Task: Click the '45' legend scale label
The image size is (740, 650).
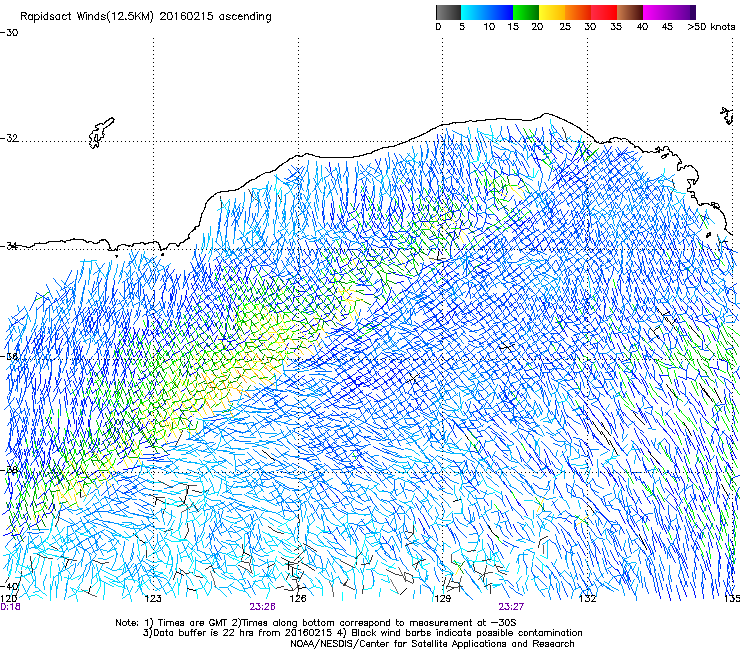Action: [667, 27]
